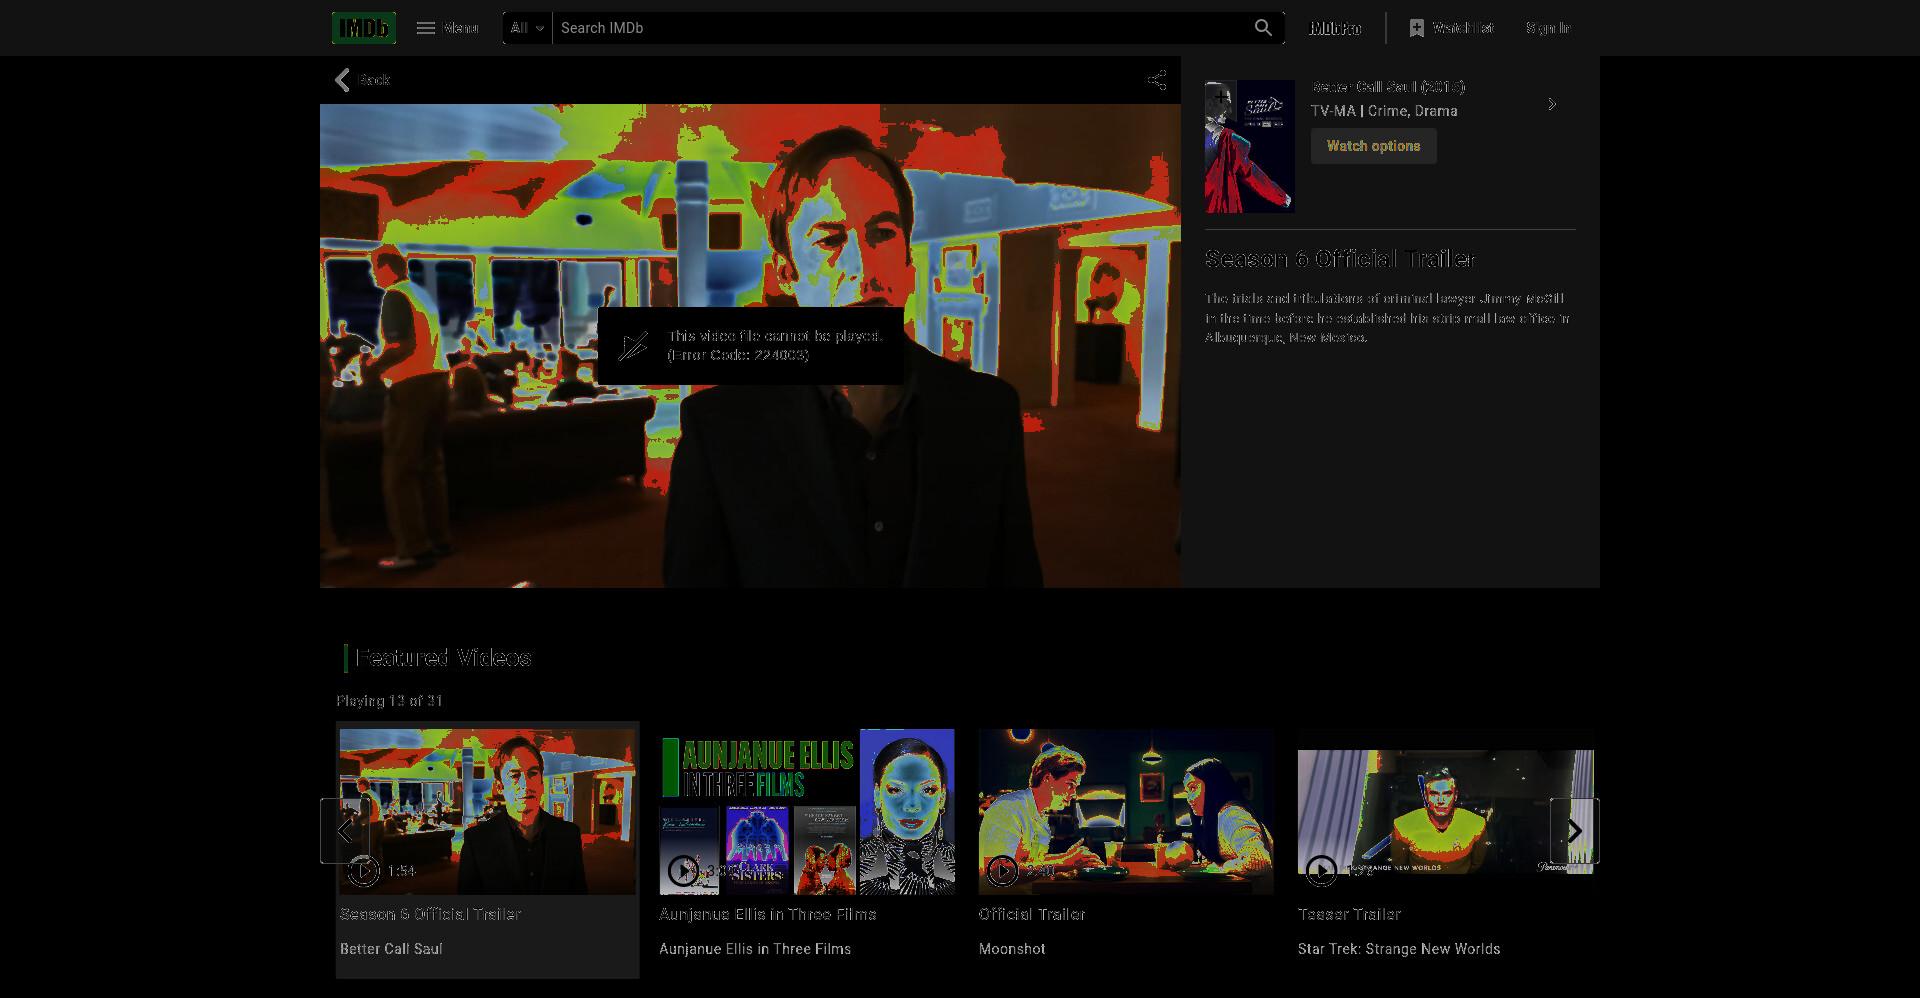Click the share icon above video
Screen dimensions: 1920x998
1156,80
